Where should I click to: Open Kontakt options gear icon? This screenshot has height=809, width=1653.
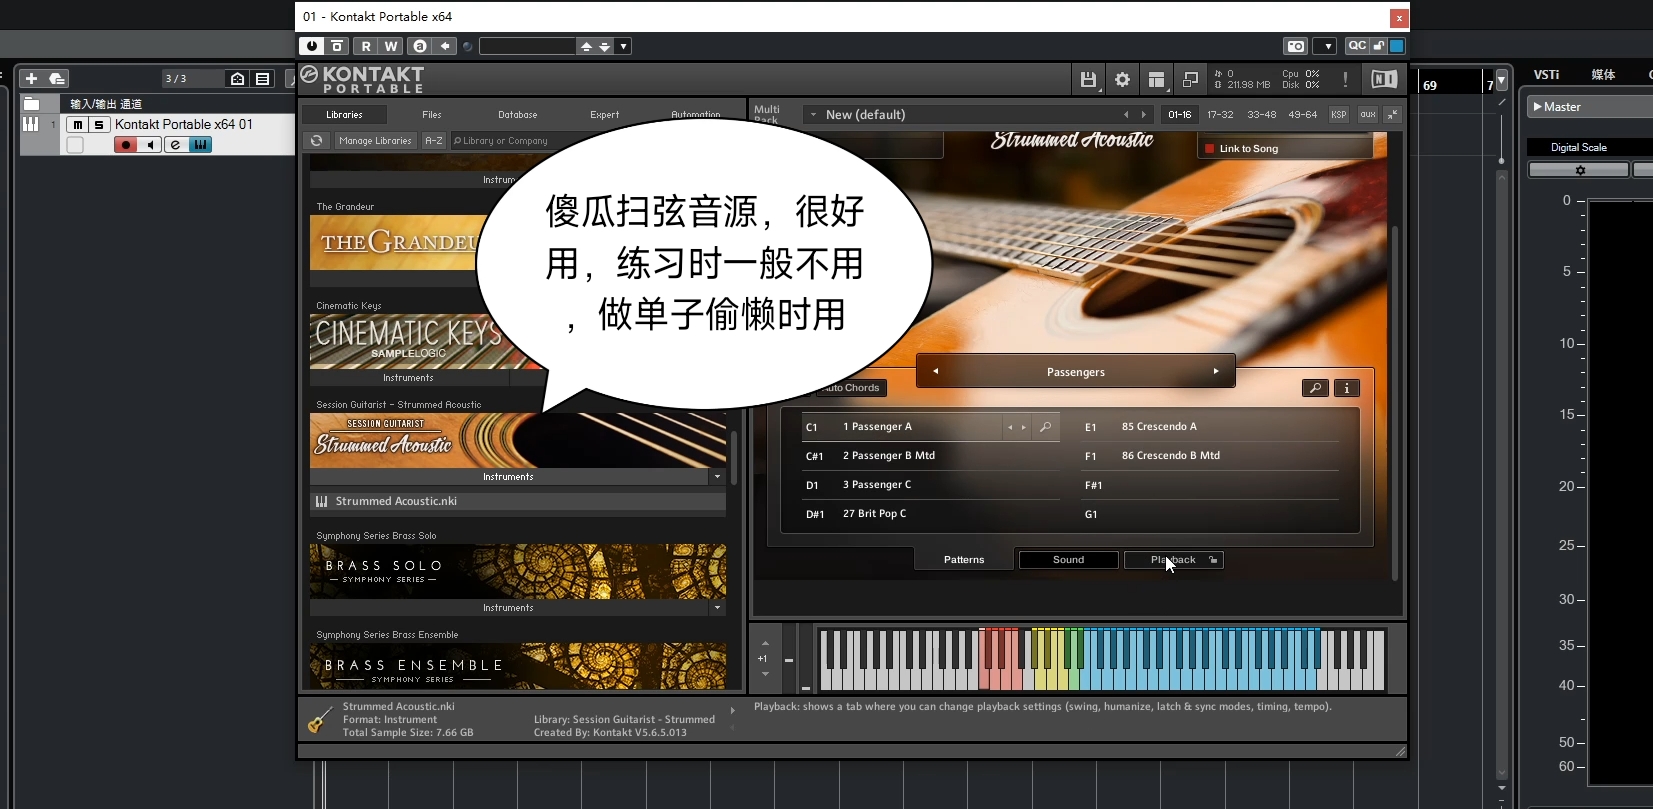click(1122, 79)
